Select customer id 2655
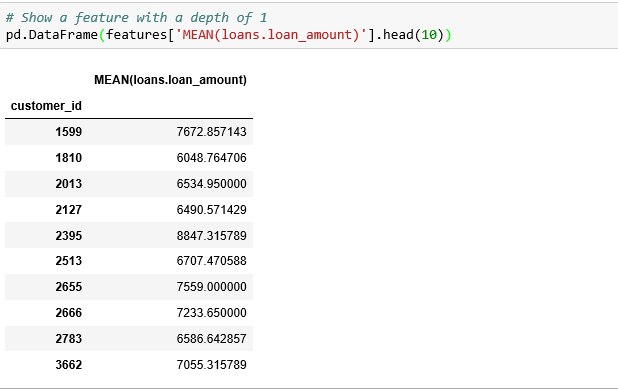 pos(69,287)
